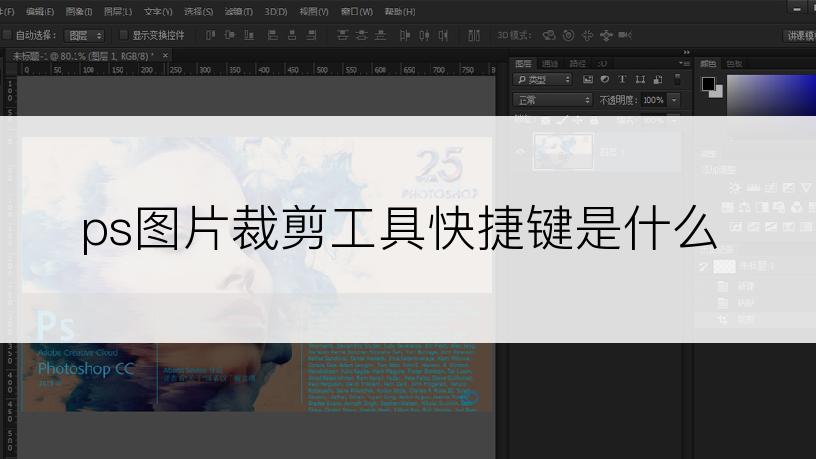Close the 未标题-1 document tab
Image resolution: width=816 pixels, height=459 pixels.
click(165, 55)
